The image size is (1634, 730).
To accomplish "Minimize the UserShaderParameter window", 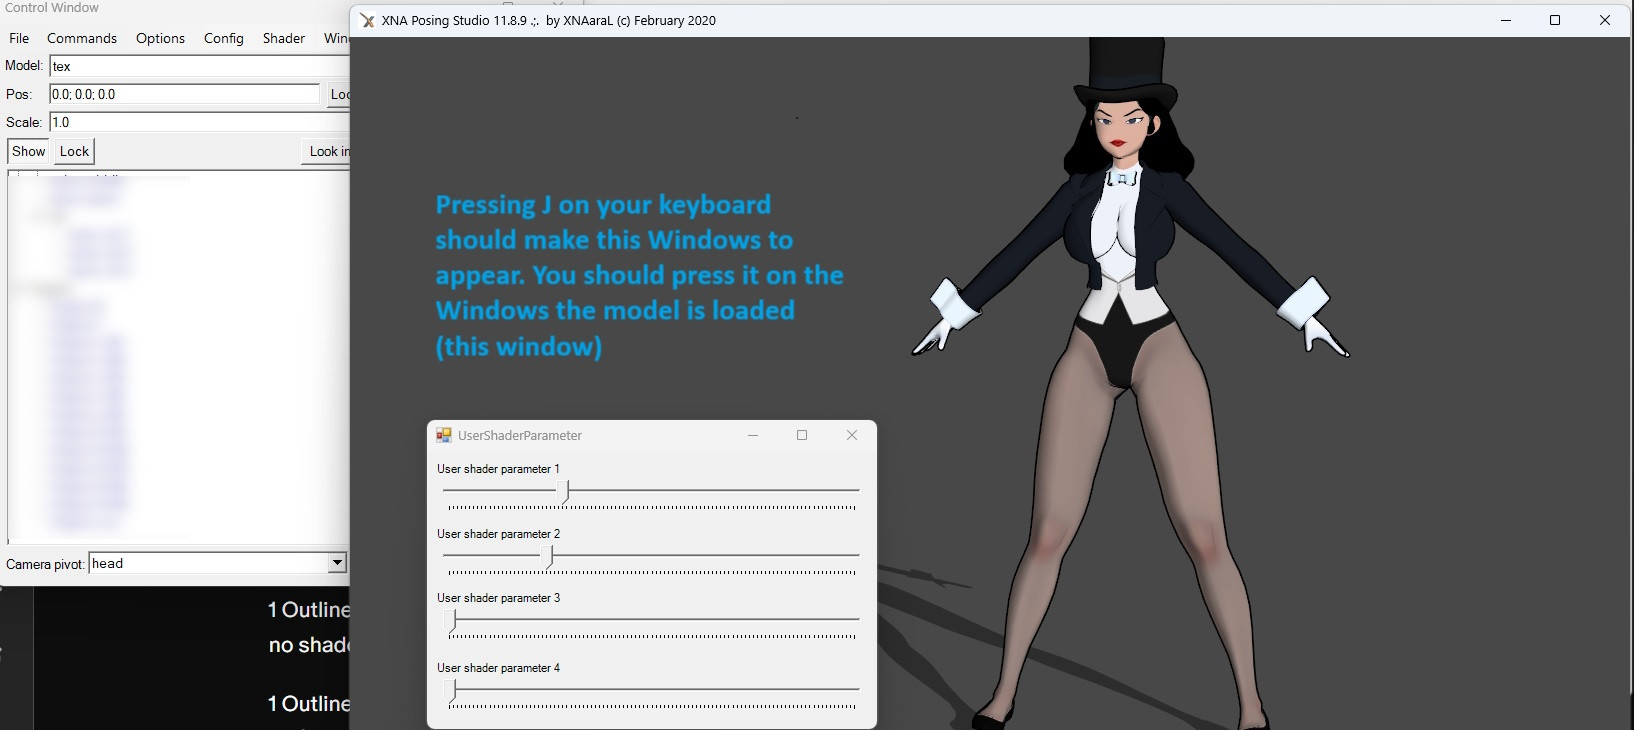I will click(x=753, y=435).
